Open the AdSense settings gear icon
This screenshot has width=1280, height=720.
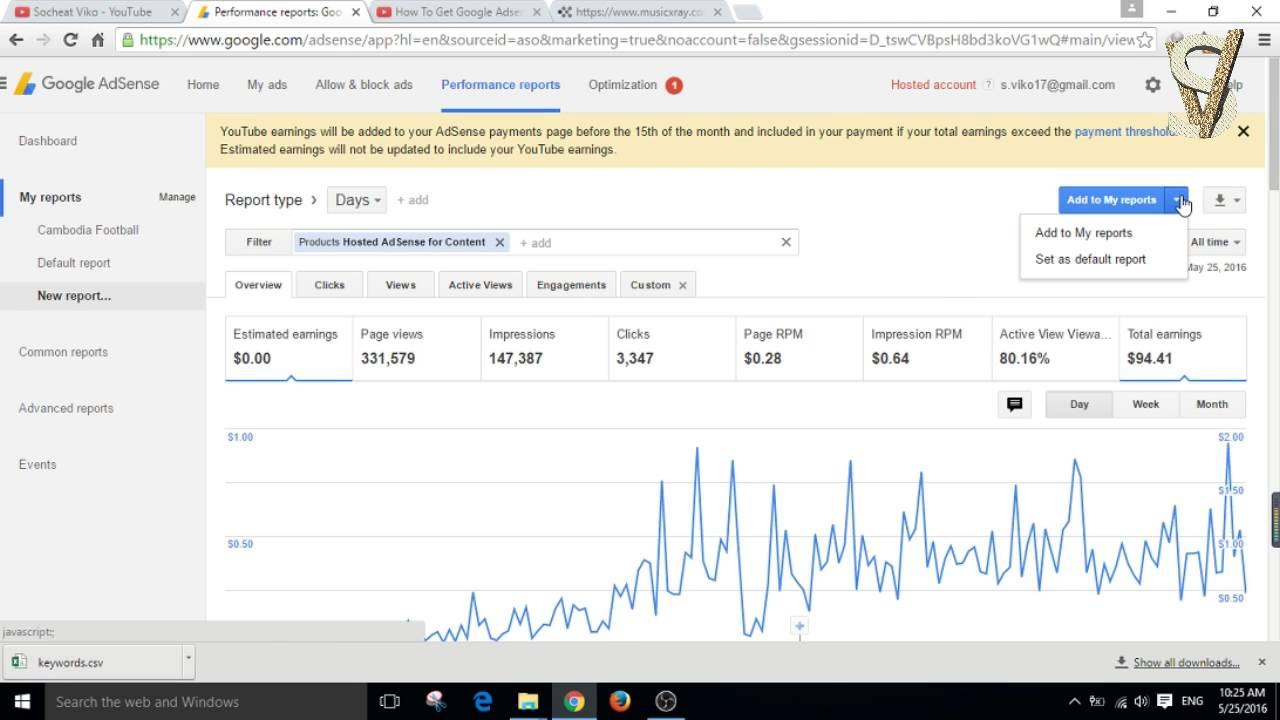coord(1152,85)
